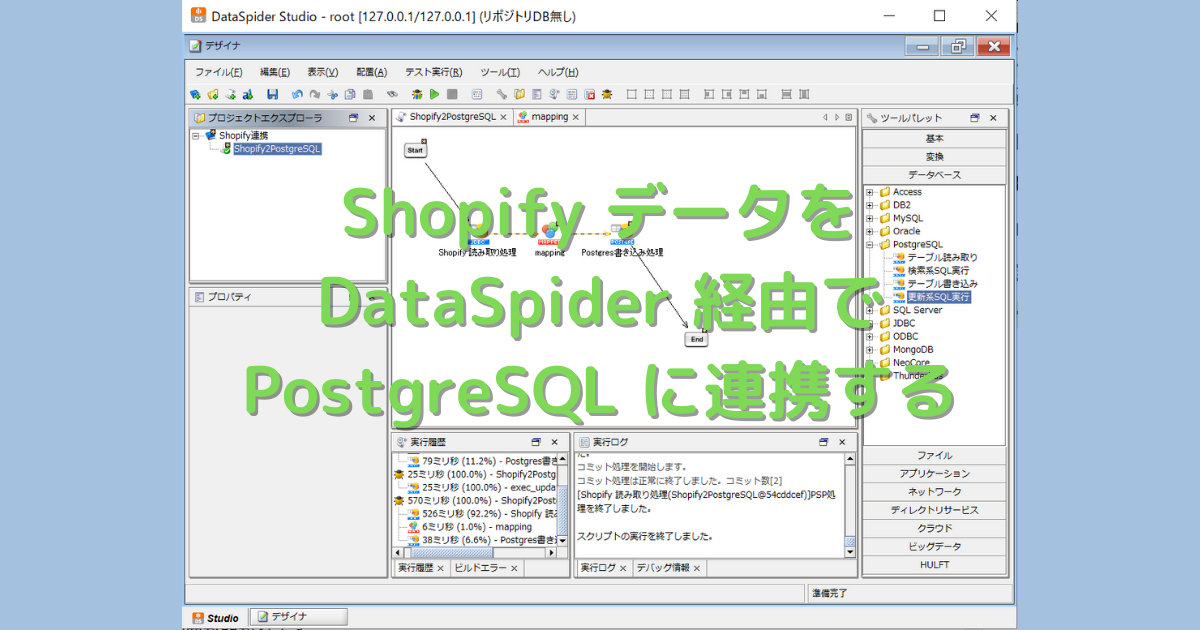This screenshot has width=1200, height=630.
Task: Expand the Access folder in tool palette
Action: tap(870, 192)
